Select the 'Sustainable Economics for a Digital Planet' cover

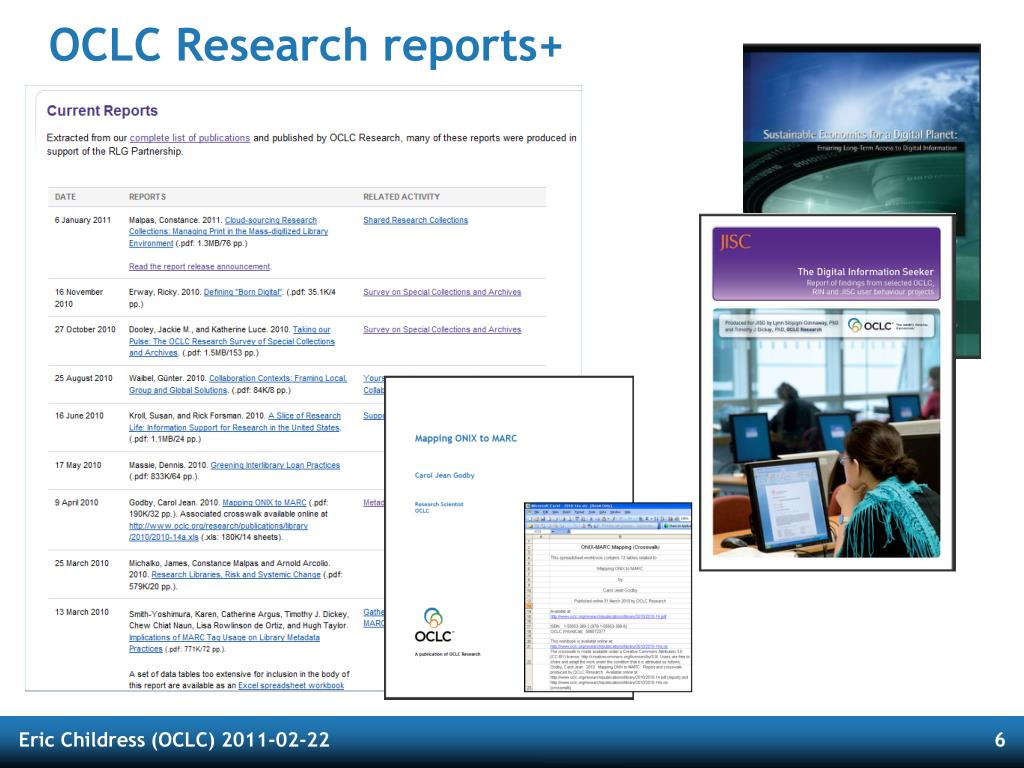861,129
